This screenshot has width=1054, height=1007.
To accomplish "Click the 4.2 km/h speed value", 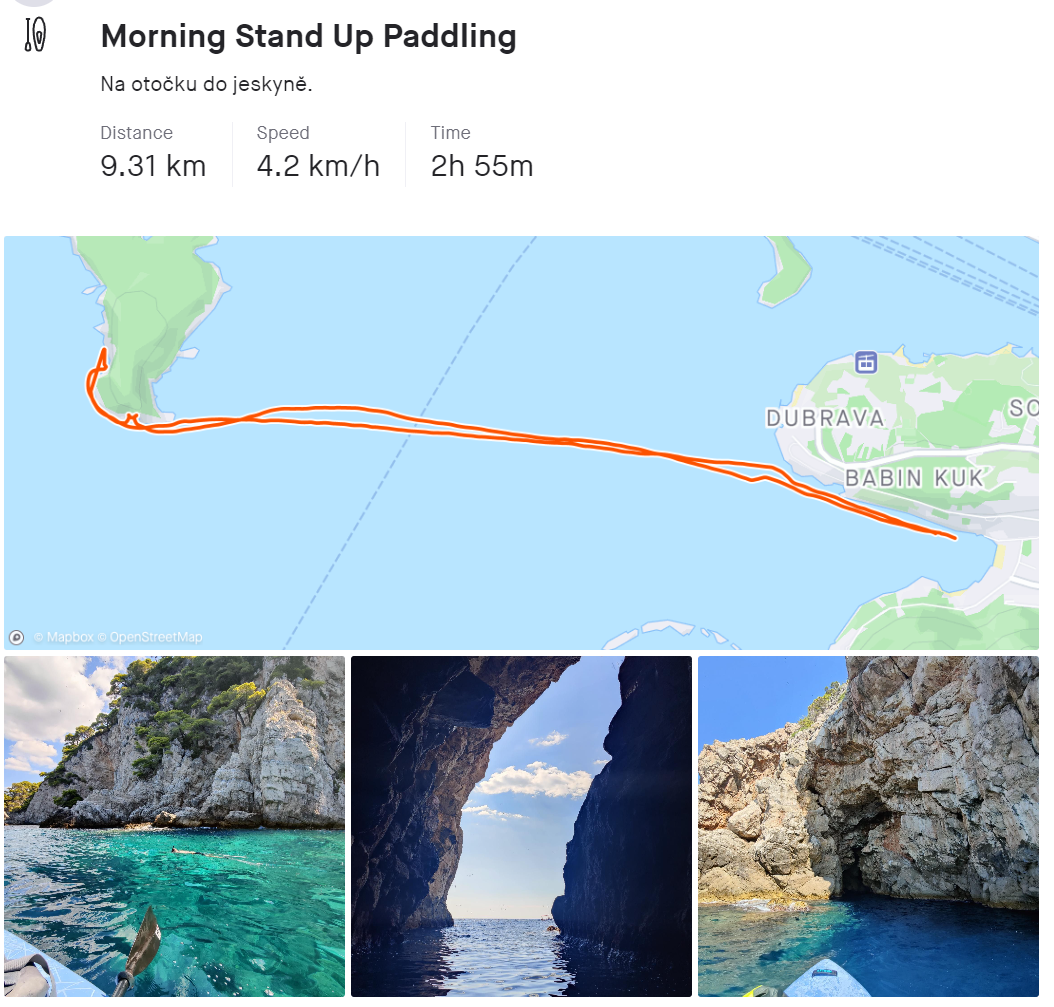I will tap(318, 166).
